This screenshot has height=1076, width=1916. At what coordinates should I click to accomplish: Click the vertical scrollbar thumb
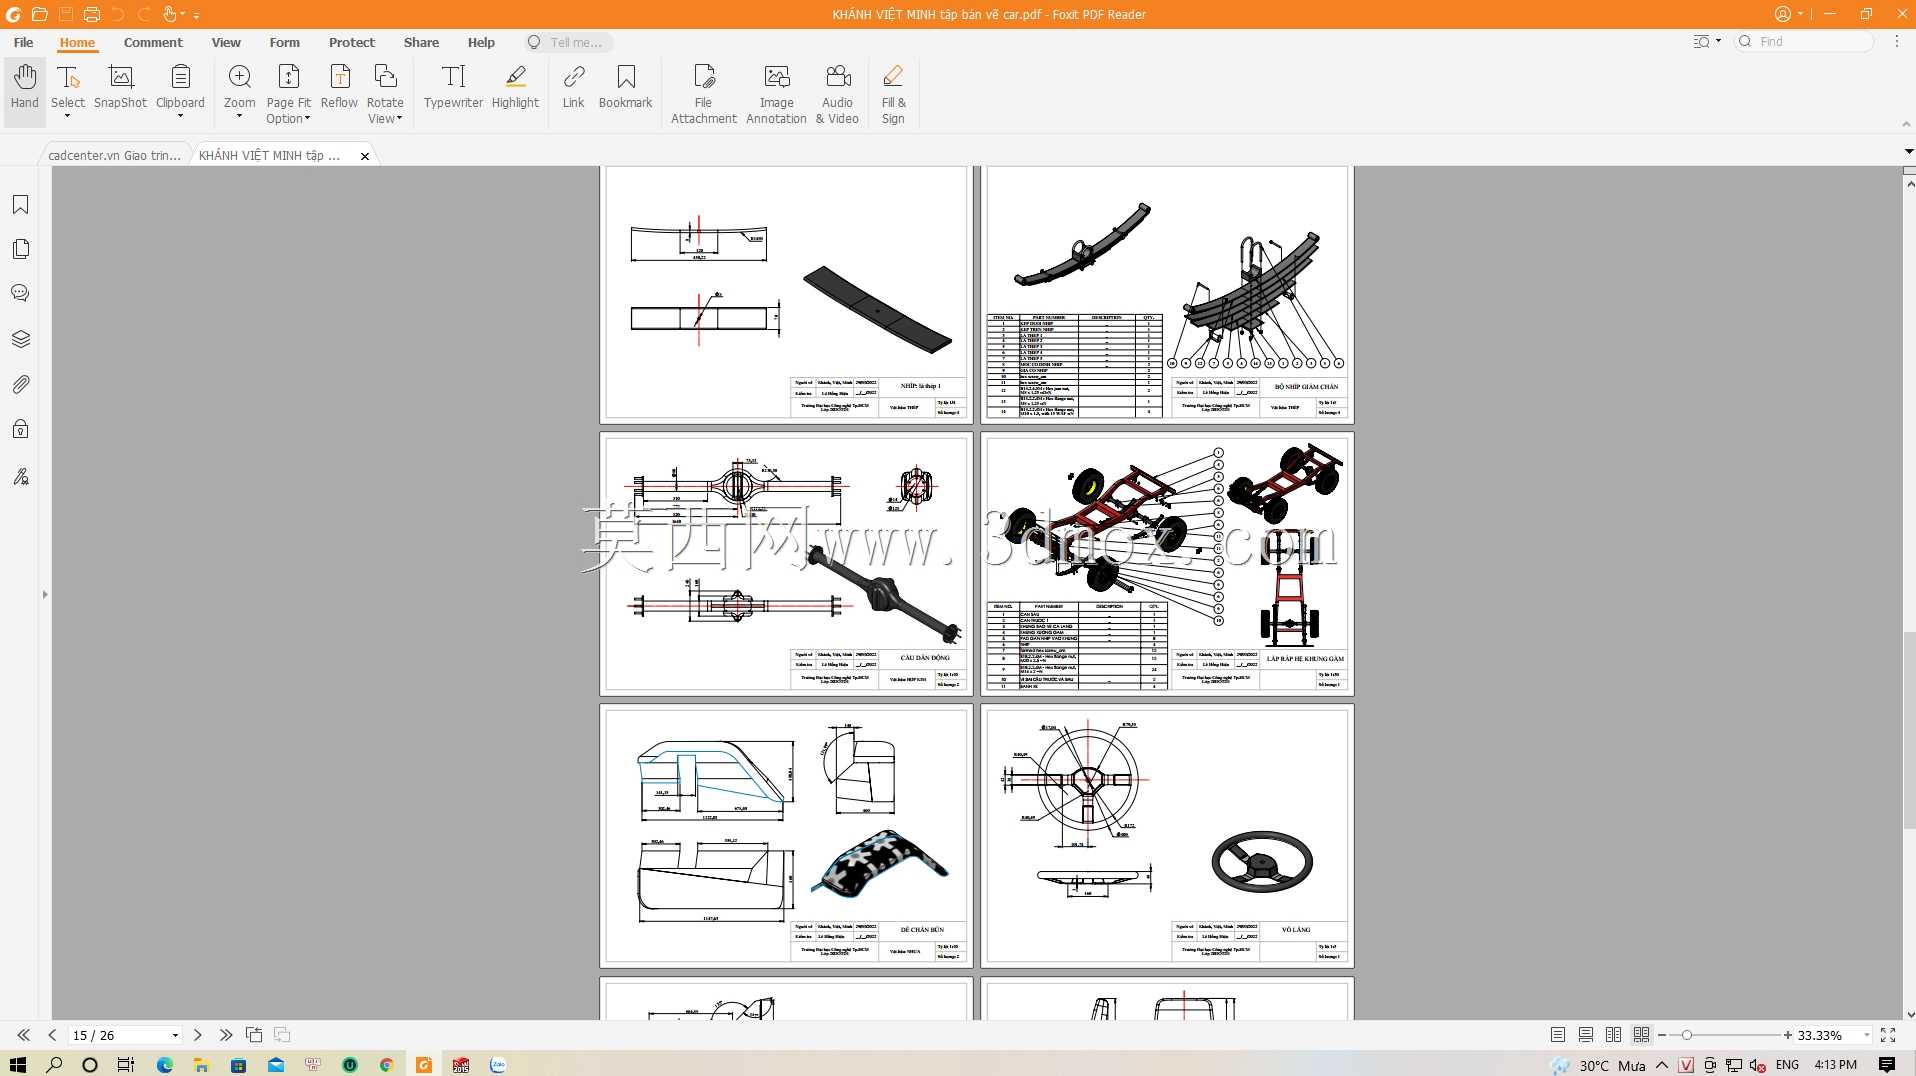click(x=1908, y=730)
